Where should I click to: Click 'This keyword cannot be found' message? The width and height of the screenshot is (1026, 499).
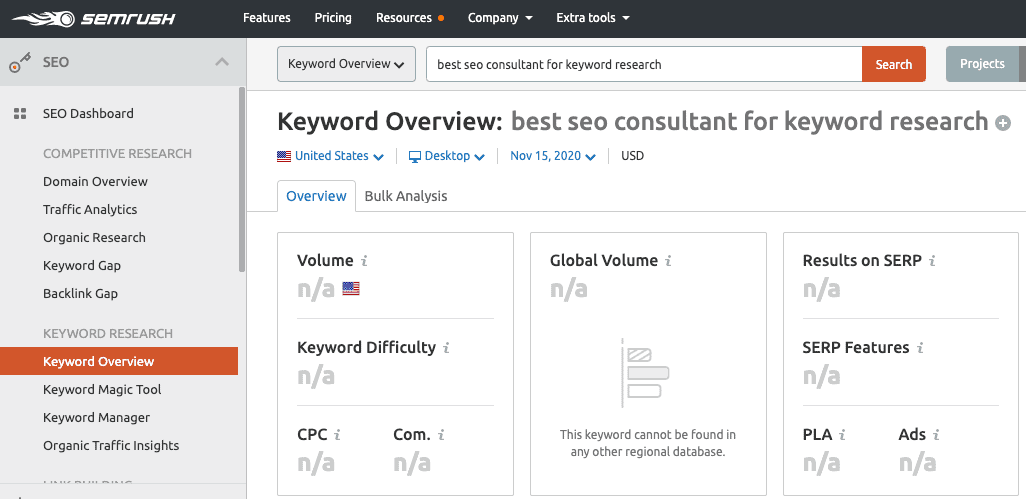[x=648, y=443]
